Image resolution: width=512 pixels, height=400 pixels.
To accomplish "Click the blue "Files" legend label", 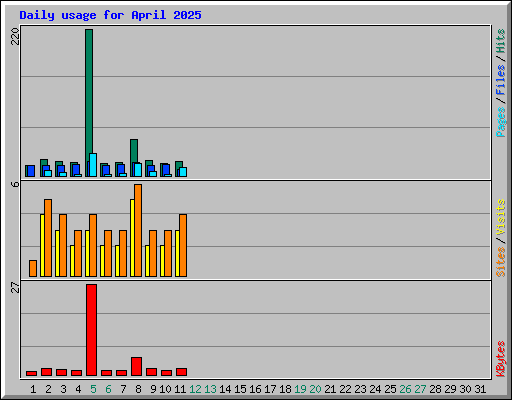I will coord(500,80).
